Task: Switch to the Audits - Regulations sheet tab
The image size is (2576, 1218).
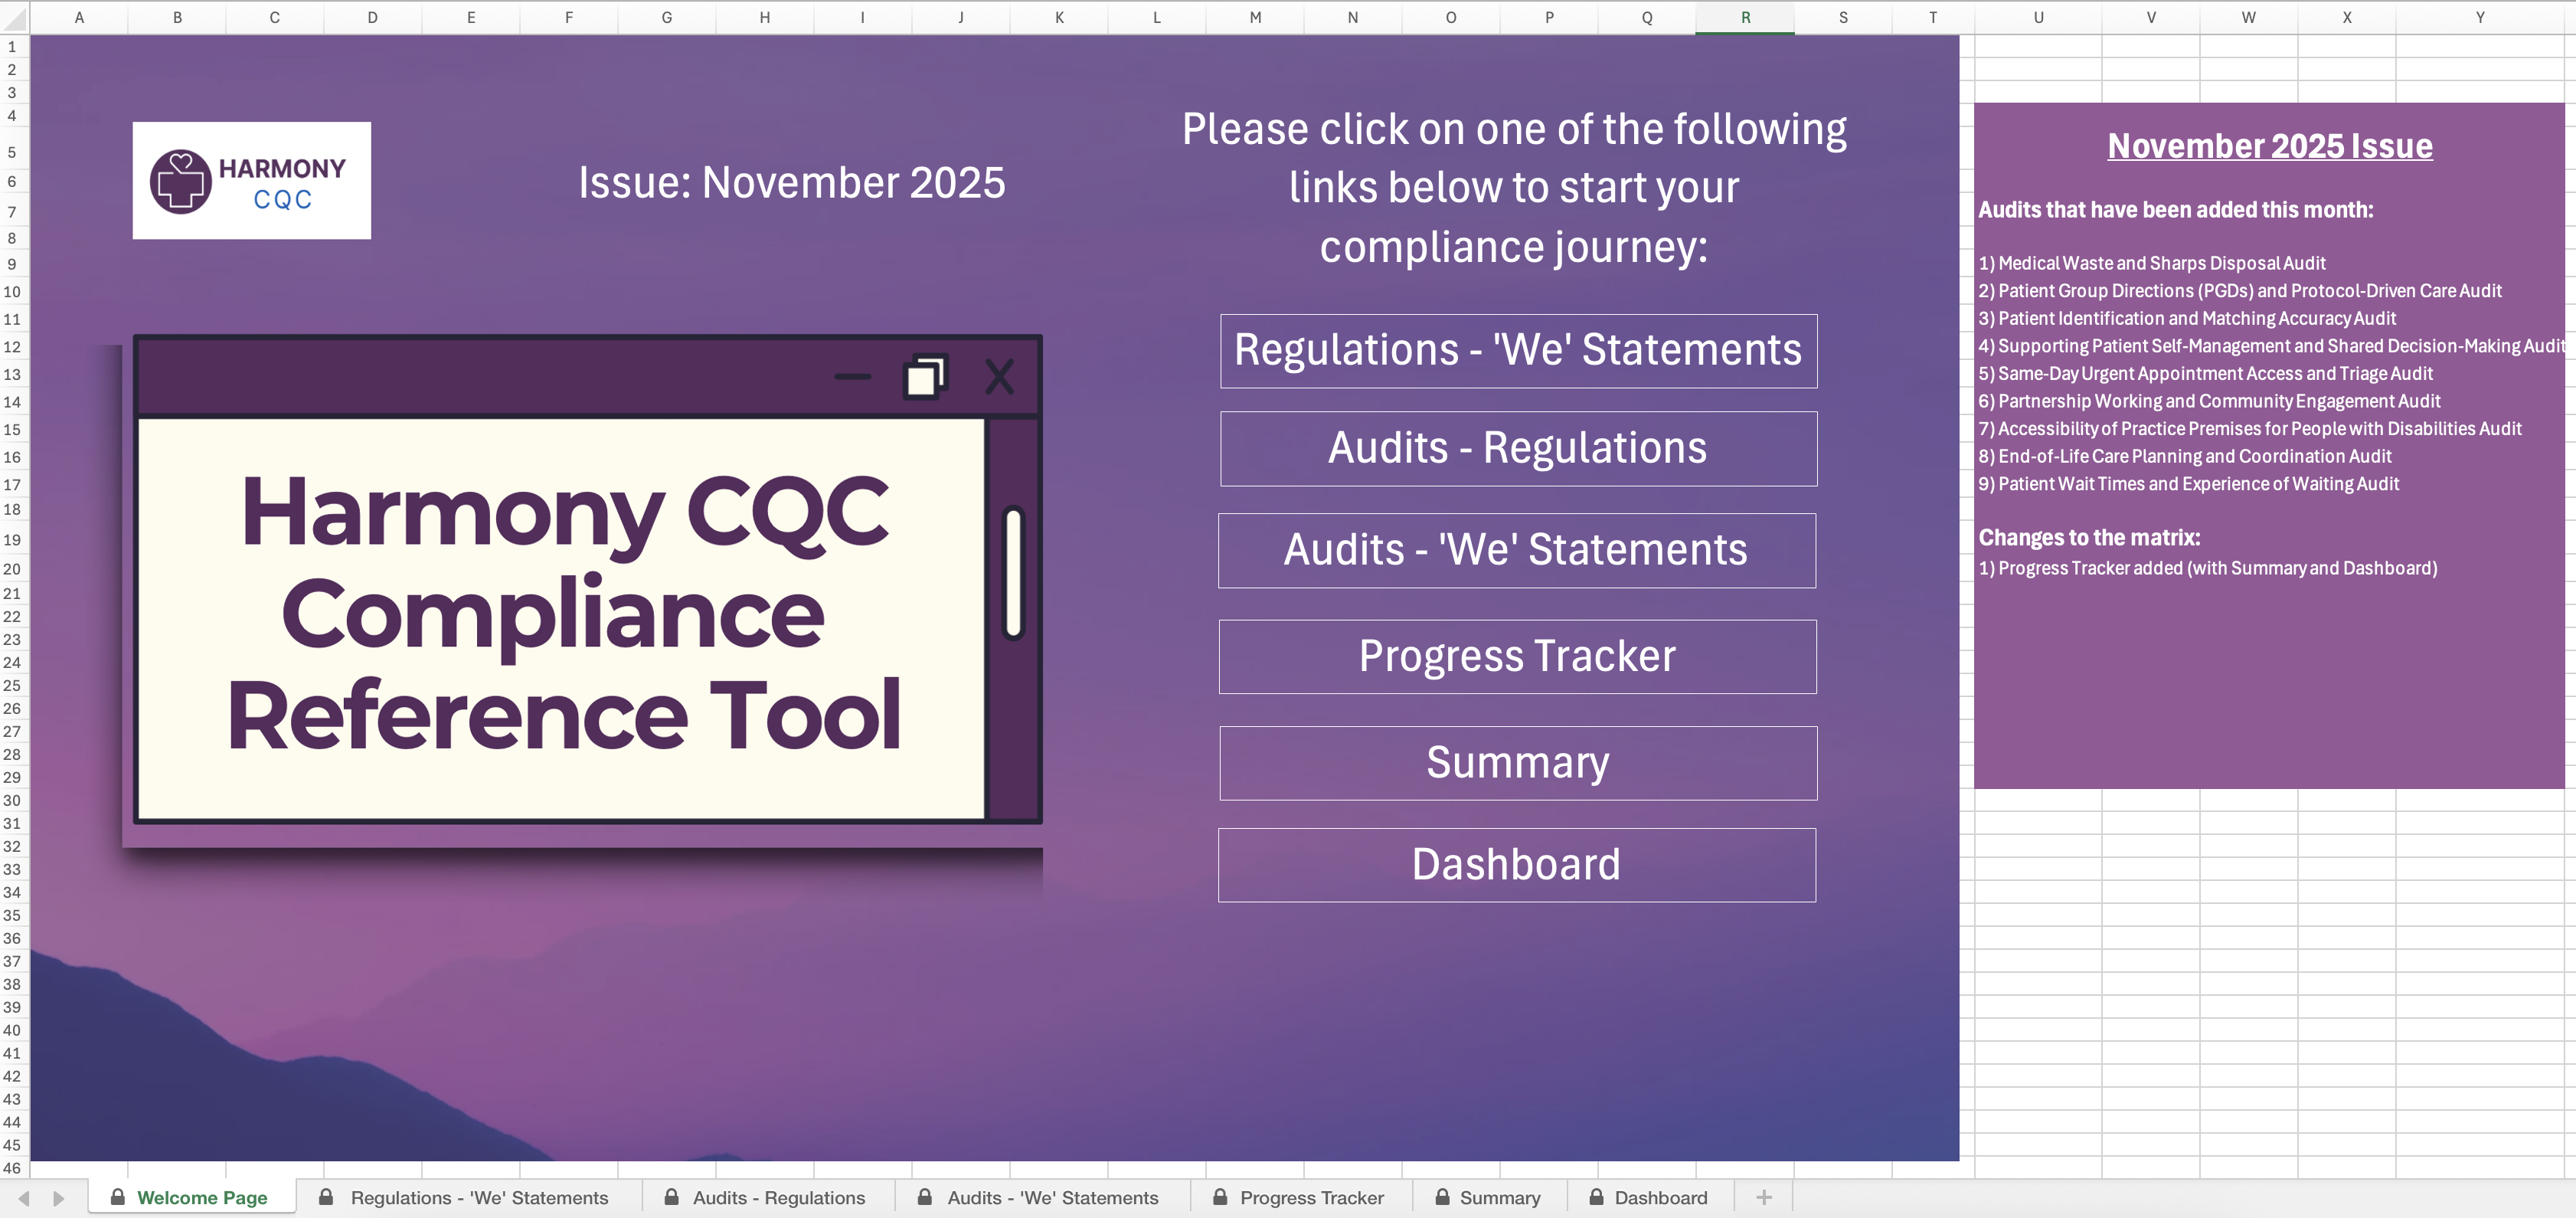Action: click(x=778, y=1197)
